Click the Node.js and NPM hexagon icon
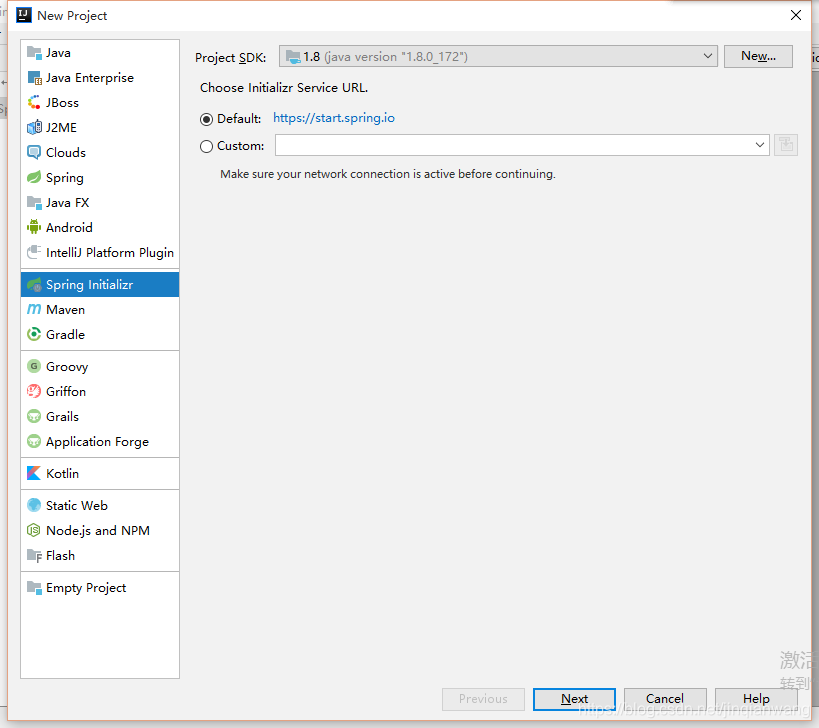Screen dimensions: 819x728 pos(34,530)
